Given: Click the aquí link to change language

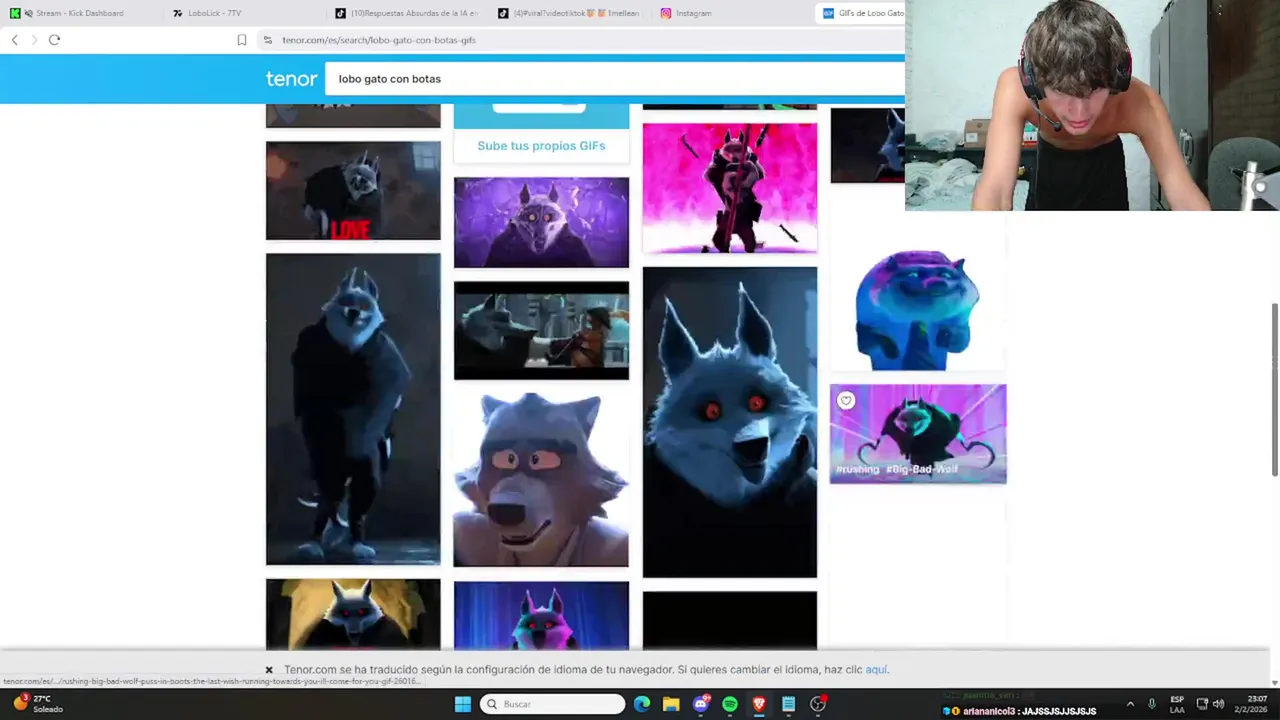Looking at the screenshot, I should click(876, 670).
